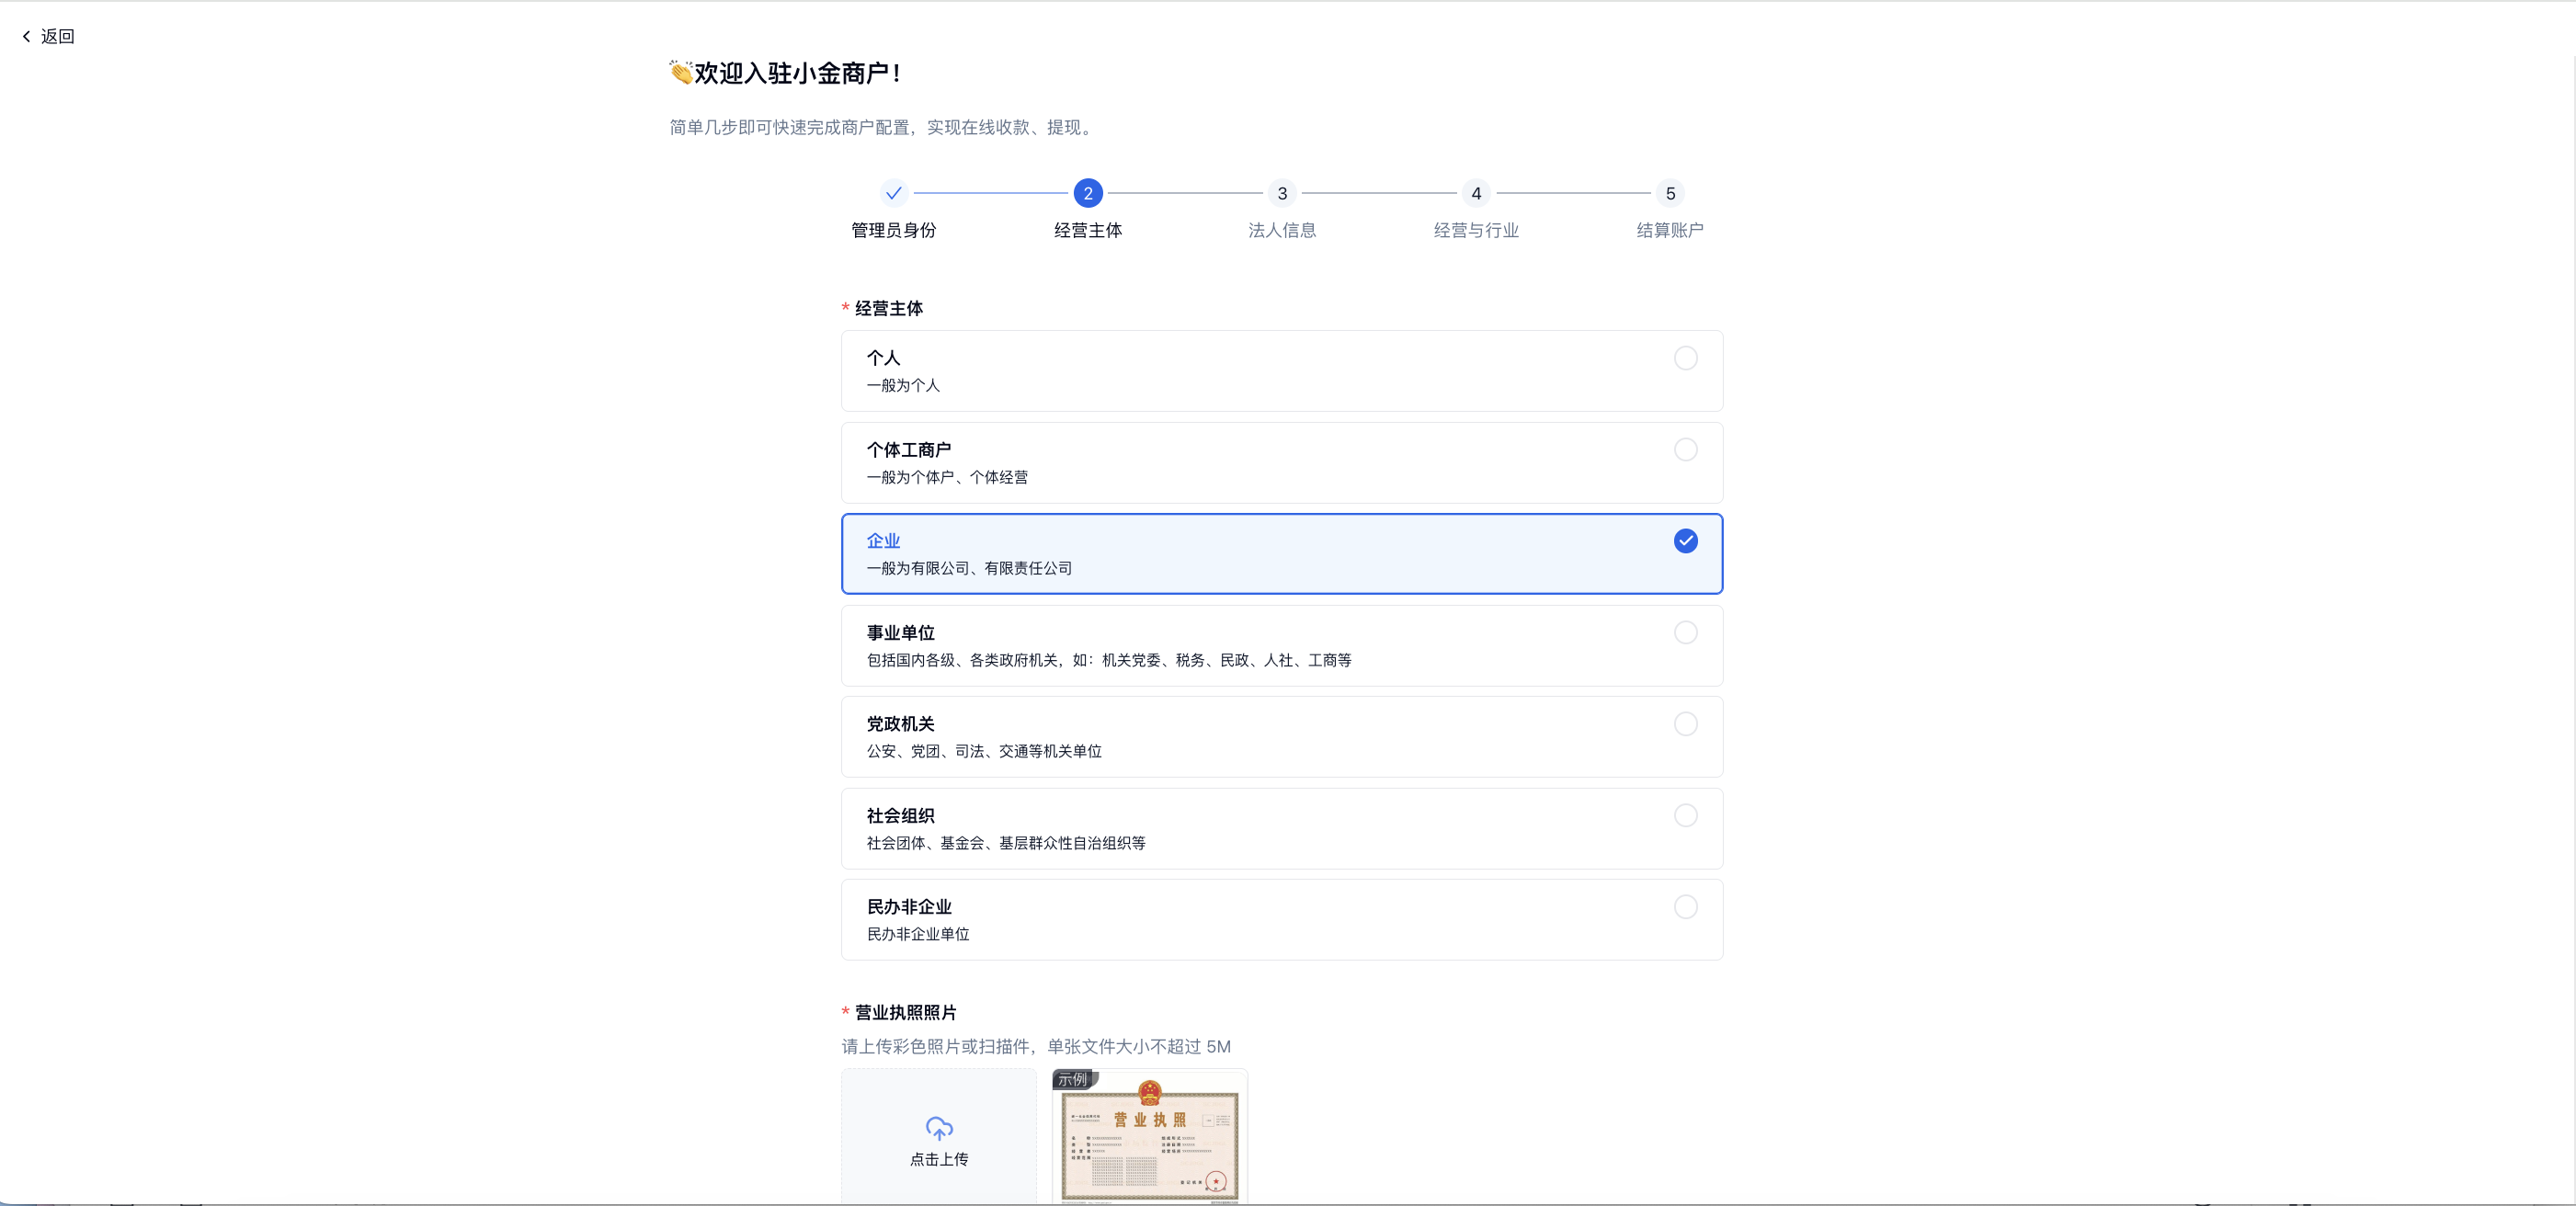Click the 返回 back arrow
The width and height of the screenshot is (2576, 1206).
pos(27,36)
